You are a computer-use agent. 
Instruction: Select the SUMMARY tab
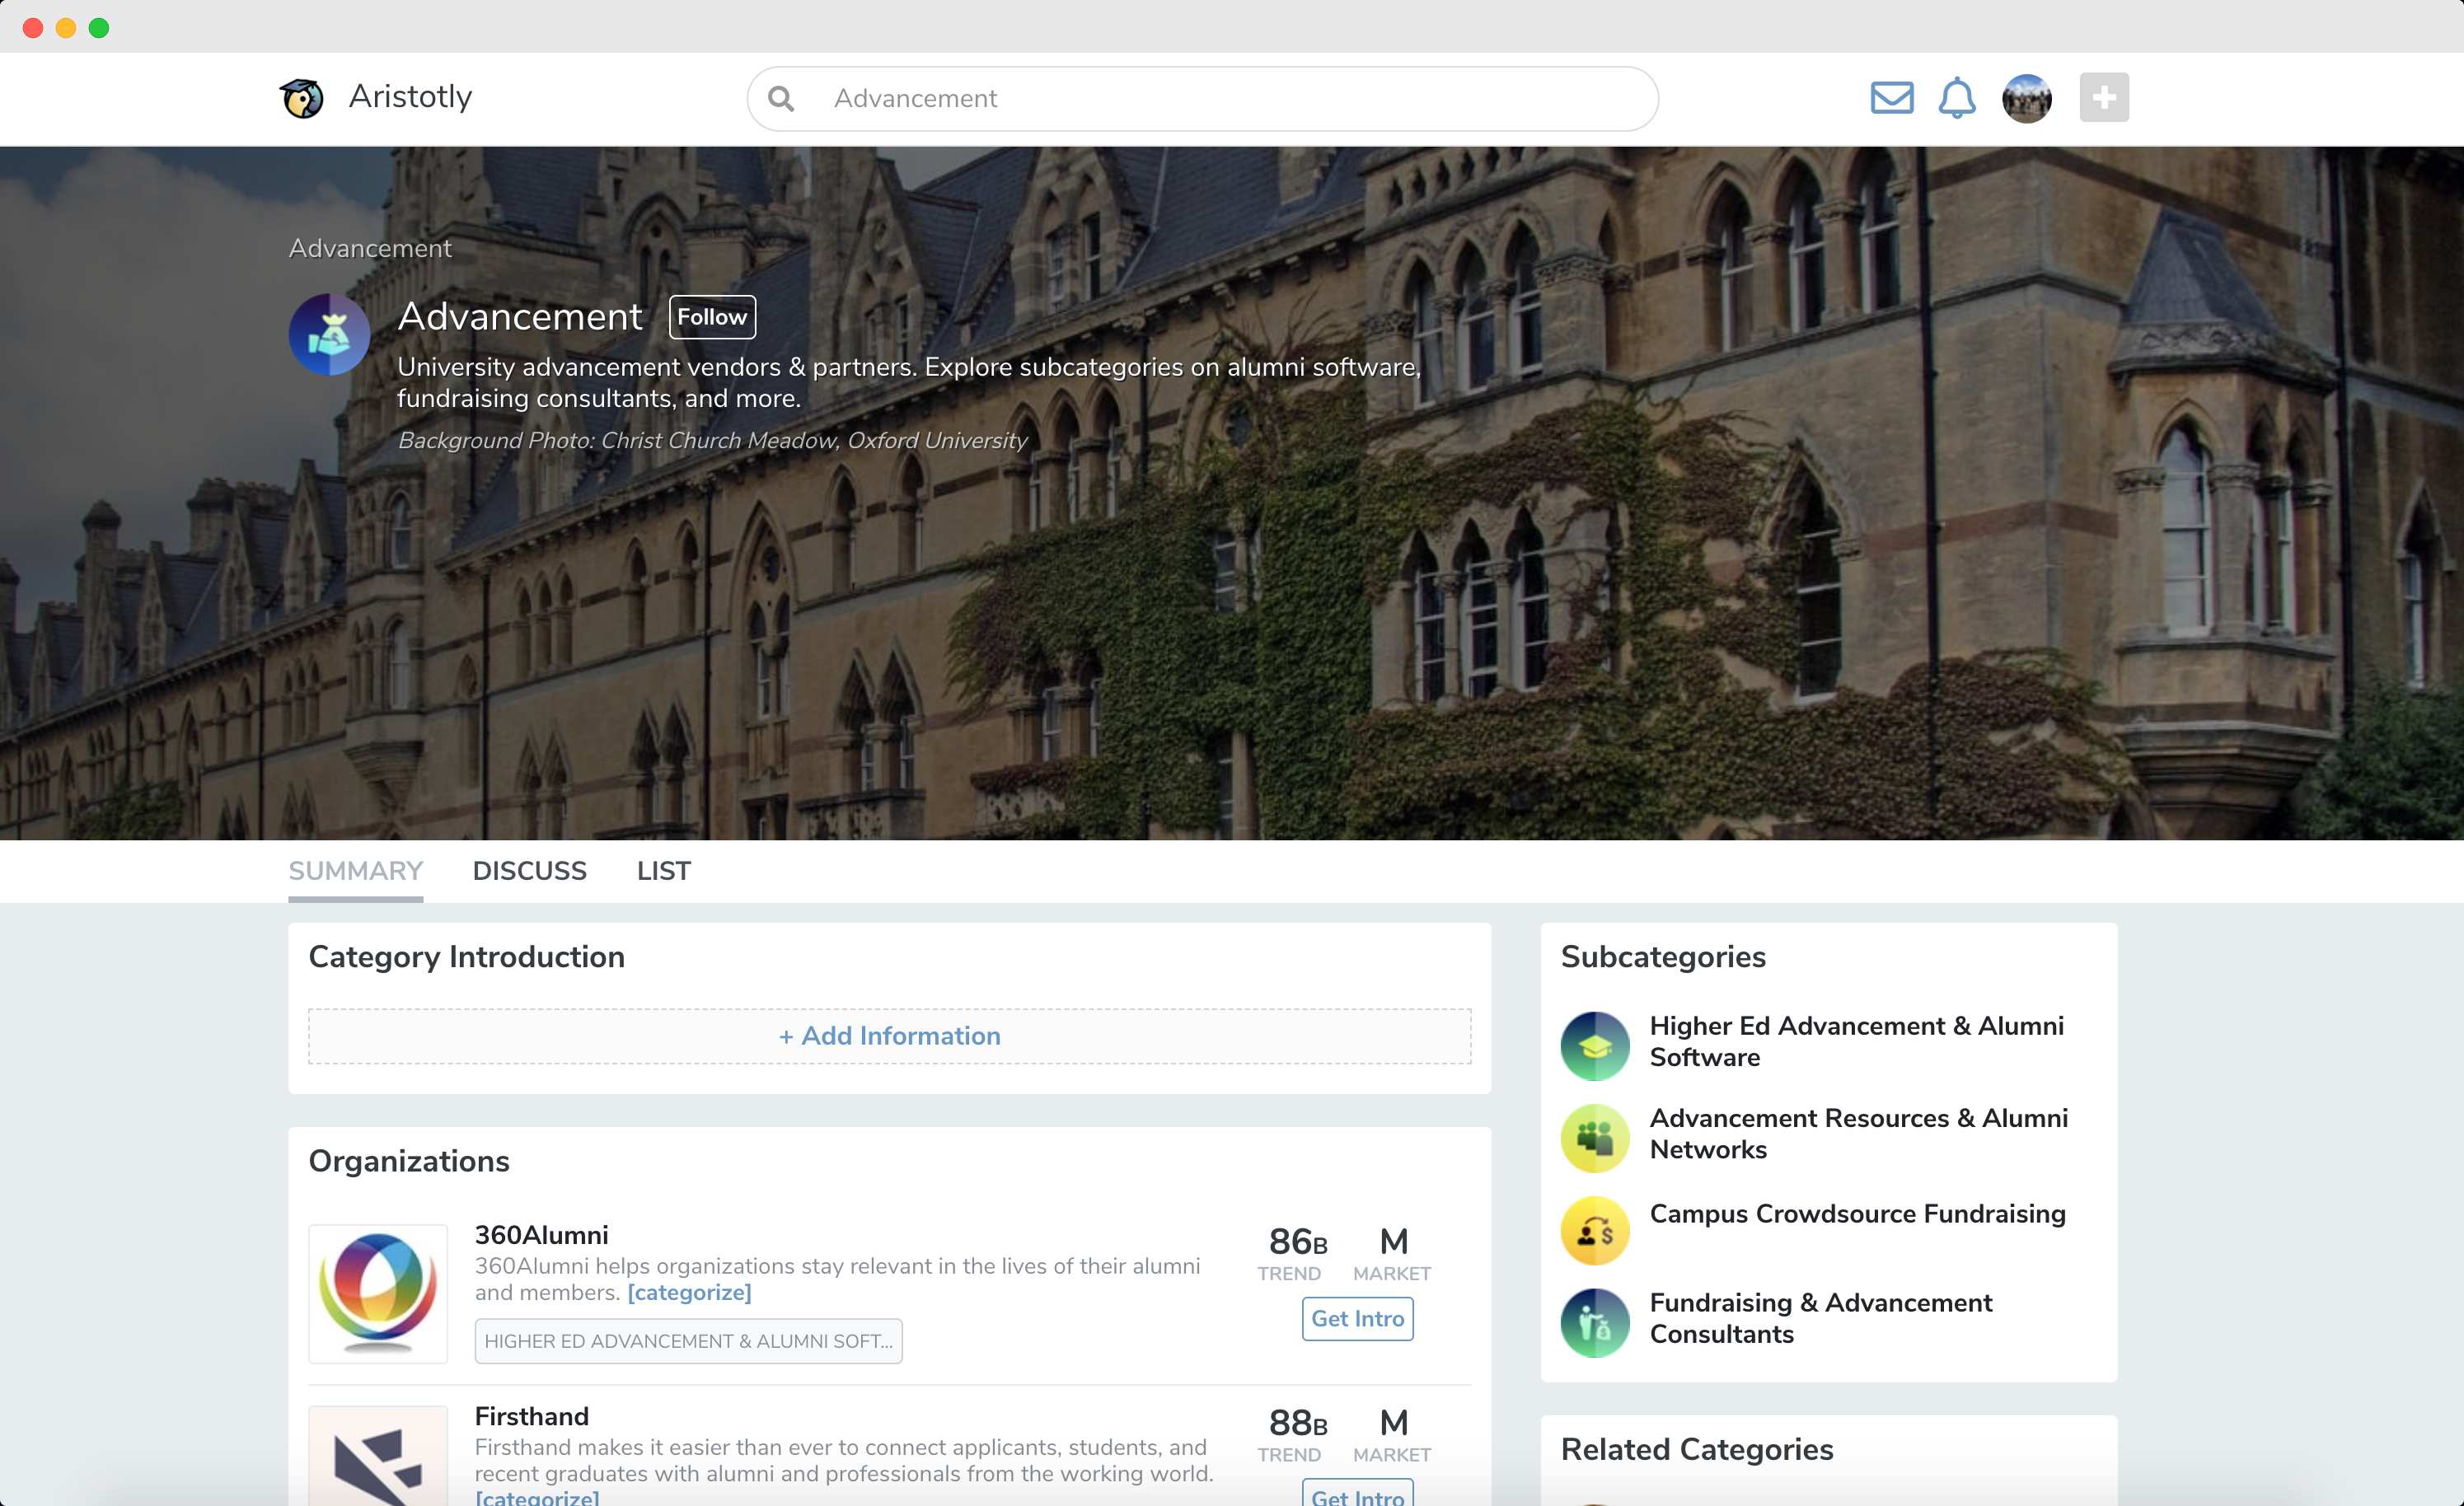pos(356,871)
